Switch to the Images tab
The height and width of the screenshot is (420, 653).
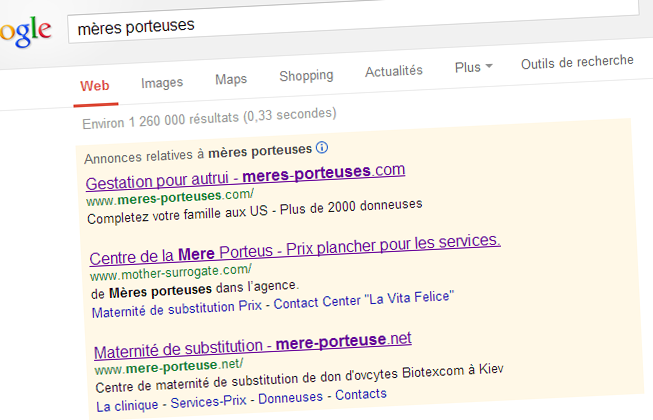(162, 83)
